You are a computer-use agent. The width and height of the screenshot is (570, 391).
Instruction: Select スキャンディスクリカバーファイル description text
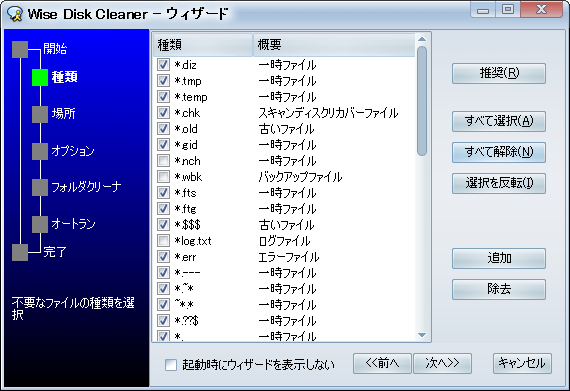tap(328, 113)
